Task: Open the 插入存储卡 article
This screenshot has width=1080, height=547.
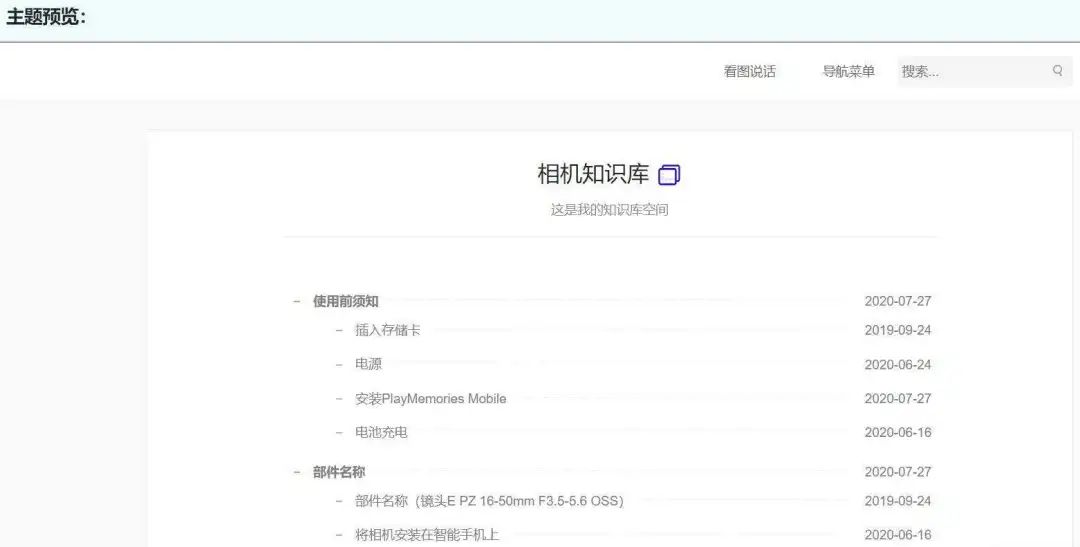Action: tap(388, 330)
